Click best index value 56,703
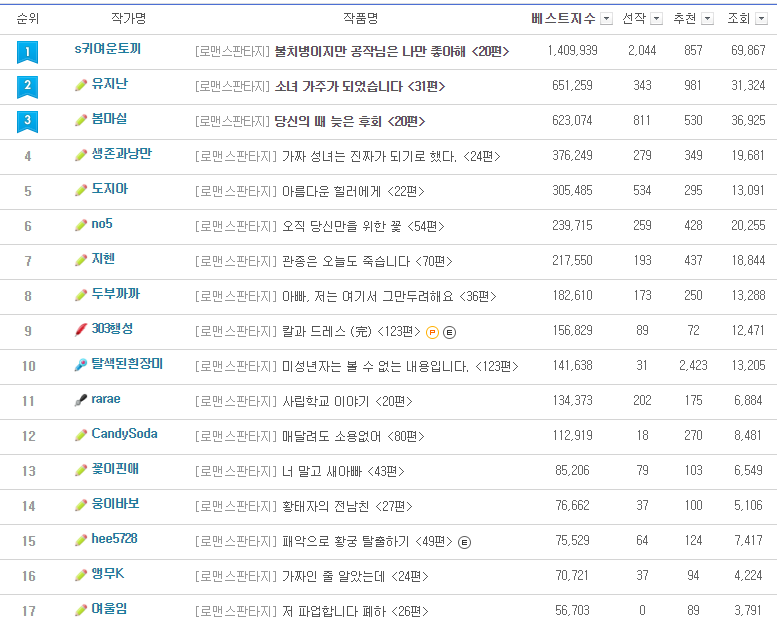This screenshot has width=777, height=625. (572, 611)
